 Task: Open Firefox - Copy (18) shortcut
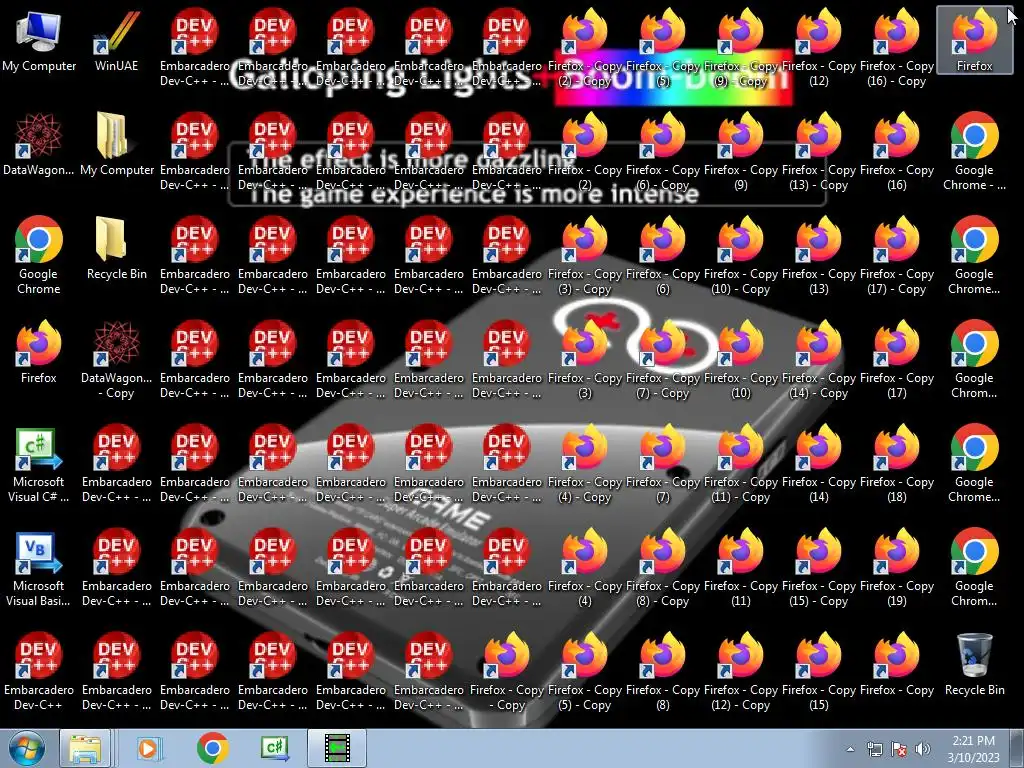(x=896, y=464)
